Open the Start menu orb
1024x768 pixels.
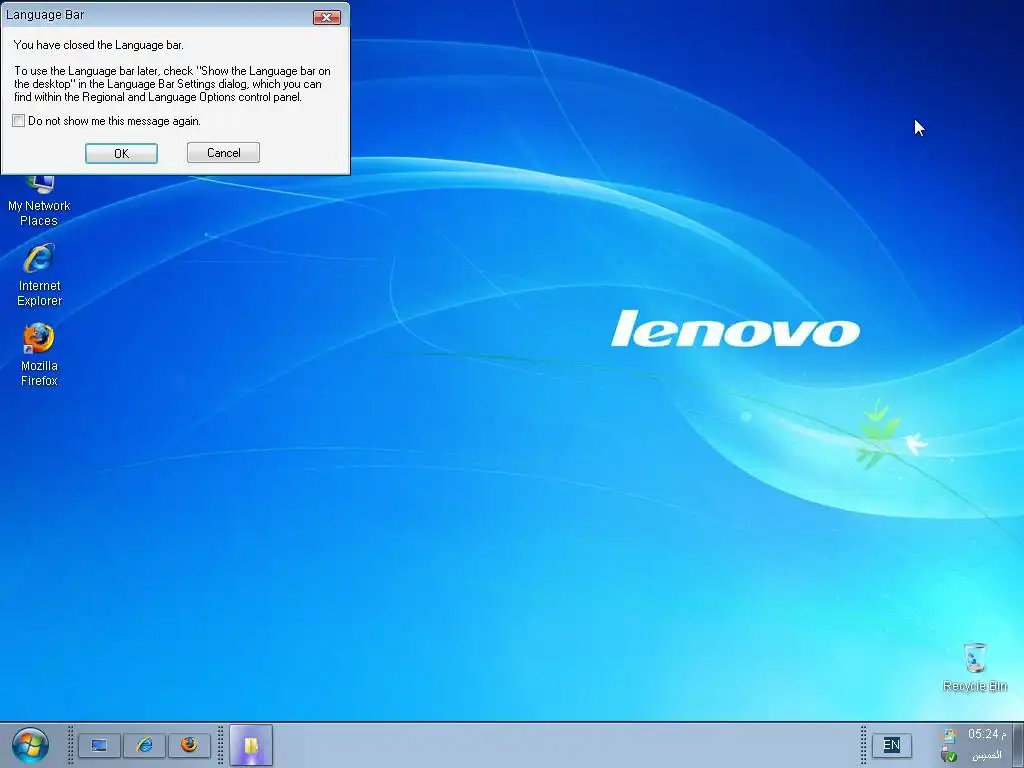pos(30,746)
